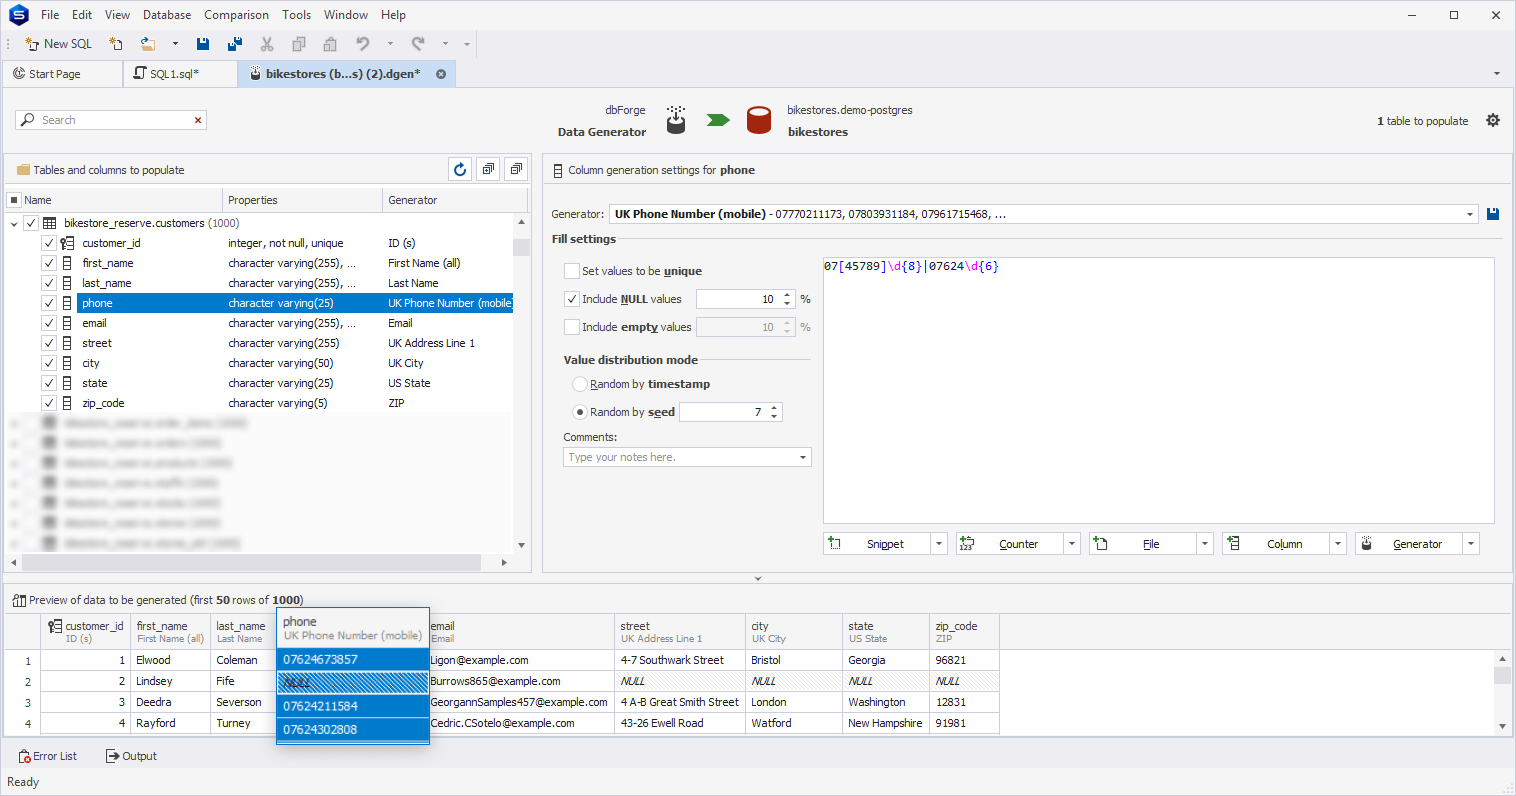Enable Include empty values checkbox

pyautogui.click(x=572, y=327)
